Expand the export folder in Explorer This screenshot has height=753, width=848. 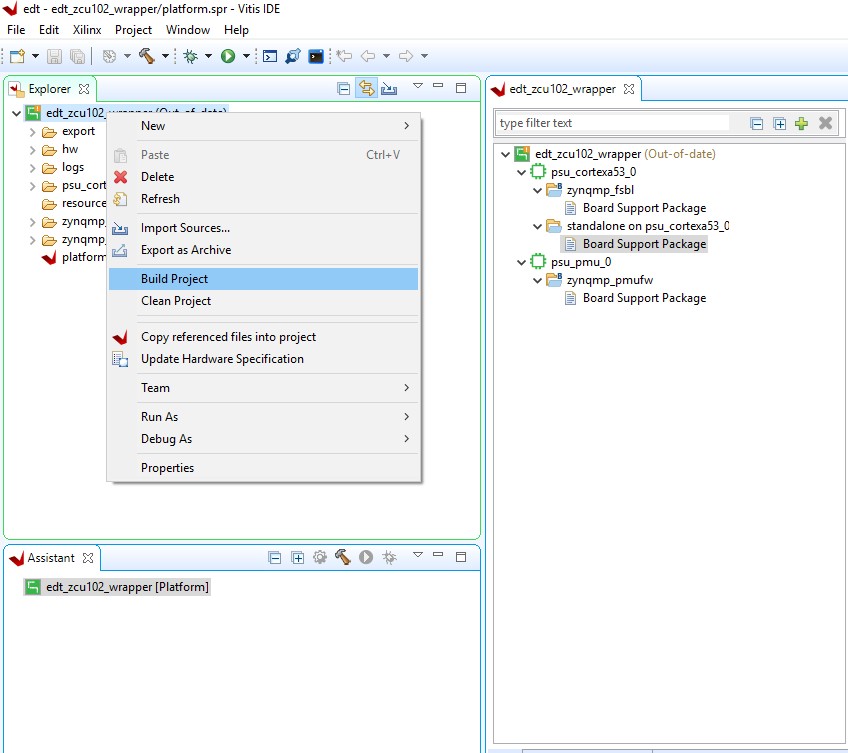click(32, 131)
